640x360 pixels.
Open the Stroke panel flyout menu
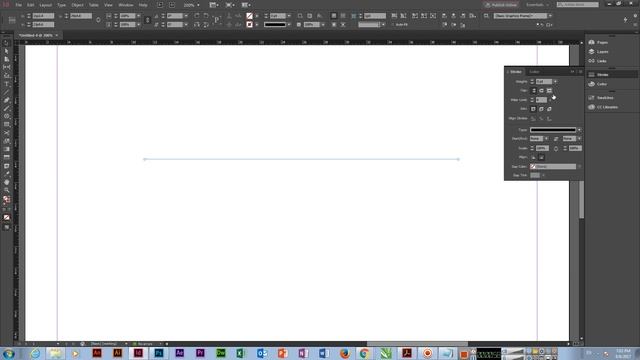(580, 72)
